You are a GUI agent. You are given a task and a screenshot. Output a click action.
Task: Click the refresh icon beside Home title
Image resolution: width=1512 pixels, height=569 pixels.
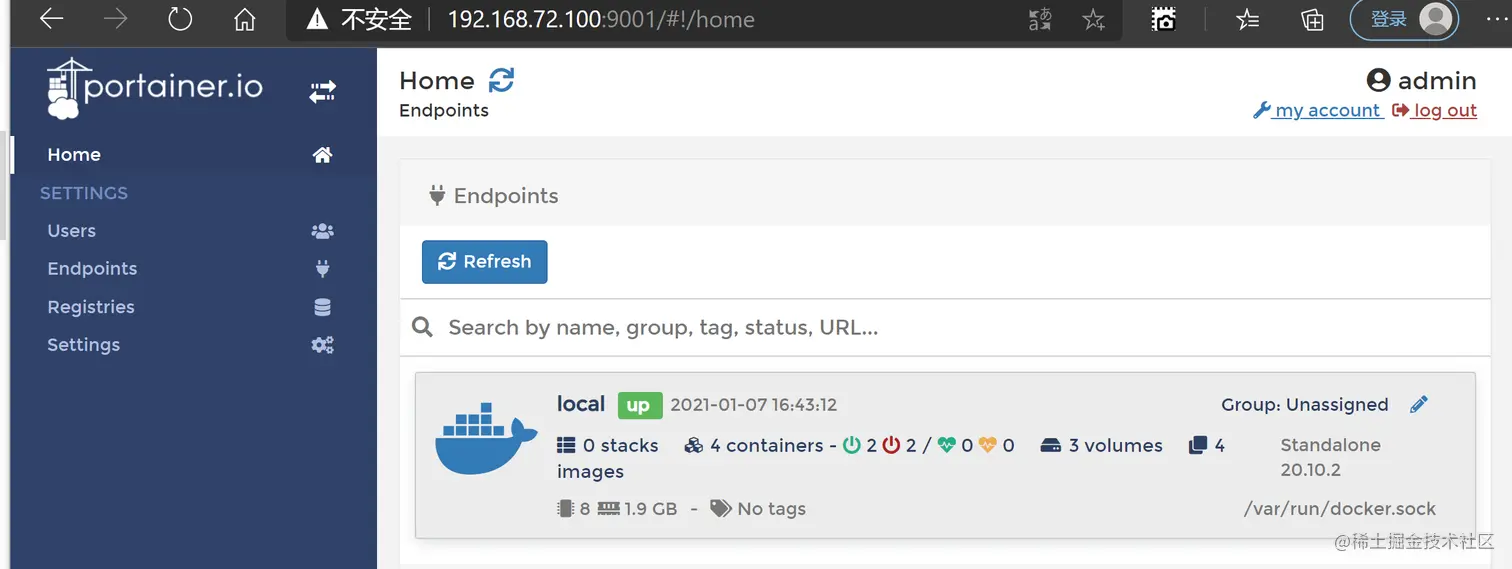coord(501,80)
